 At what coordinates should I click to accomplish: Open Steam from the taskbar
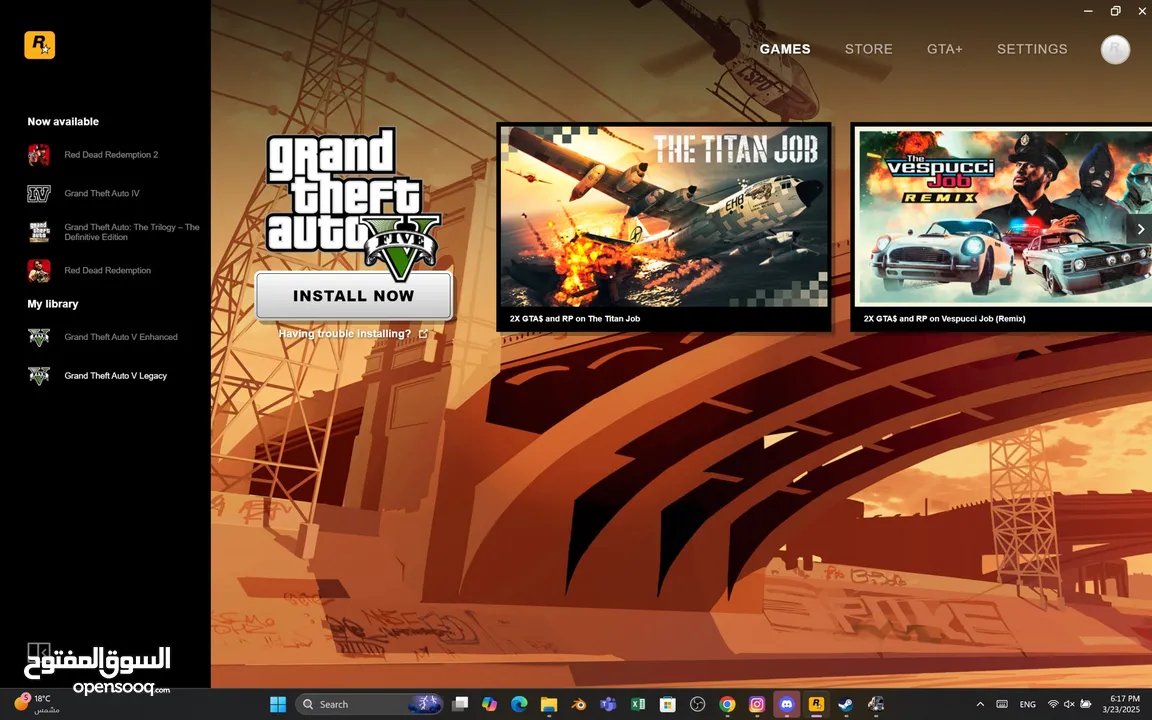(x=845, y=705)
